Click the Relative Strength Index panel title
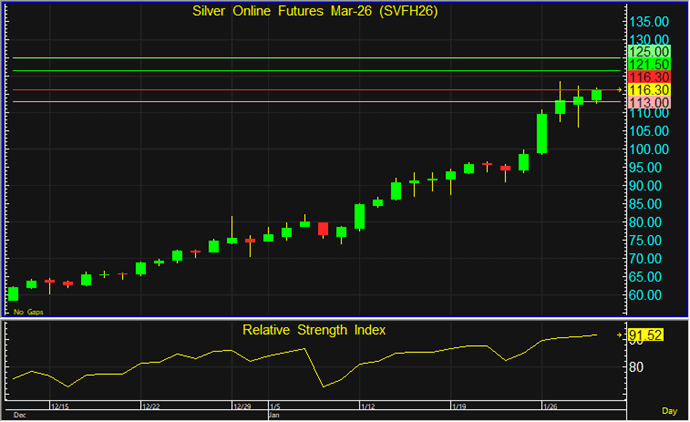 (x=314, y=329)
